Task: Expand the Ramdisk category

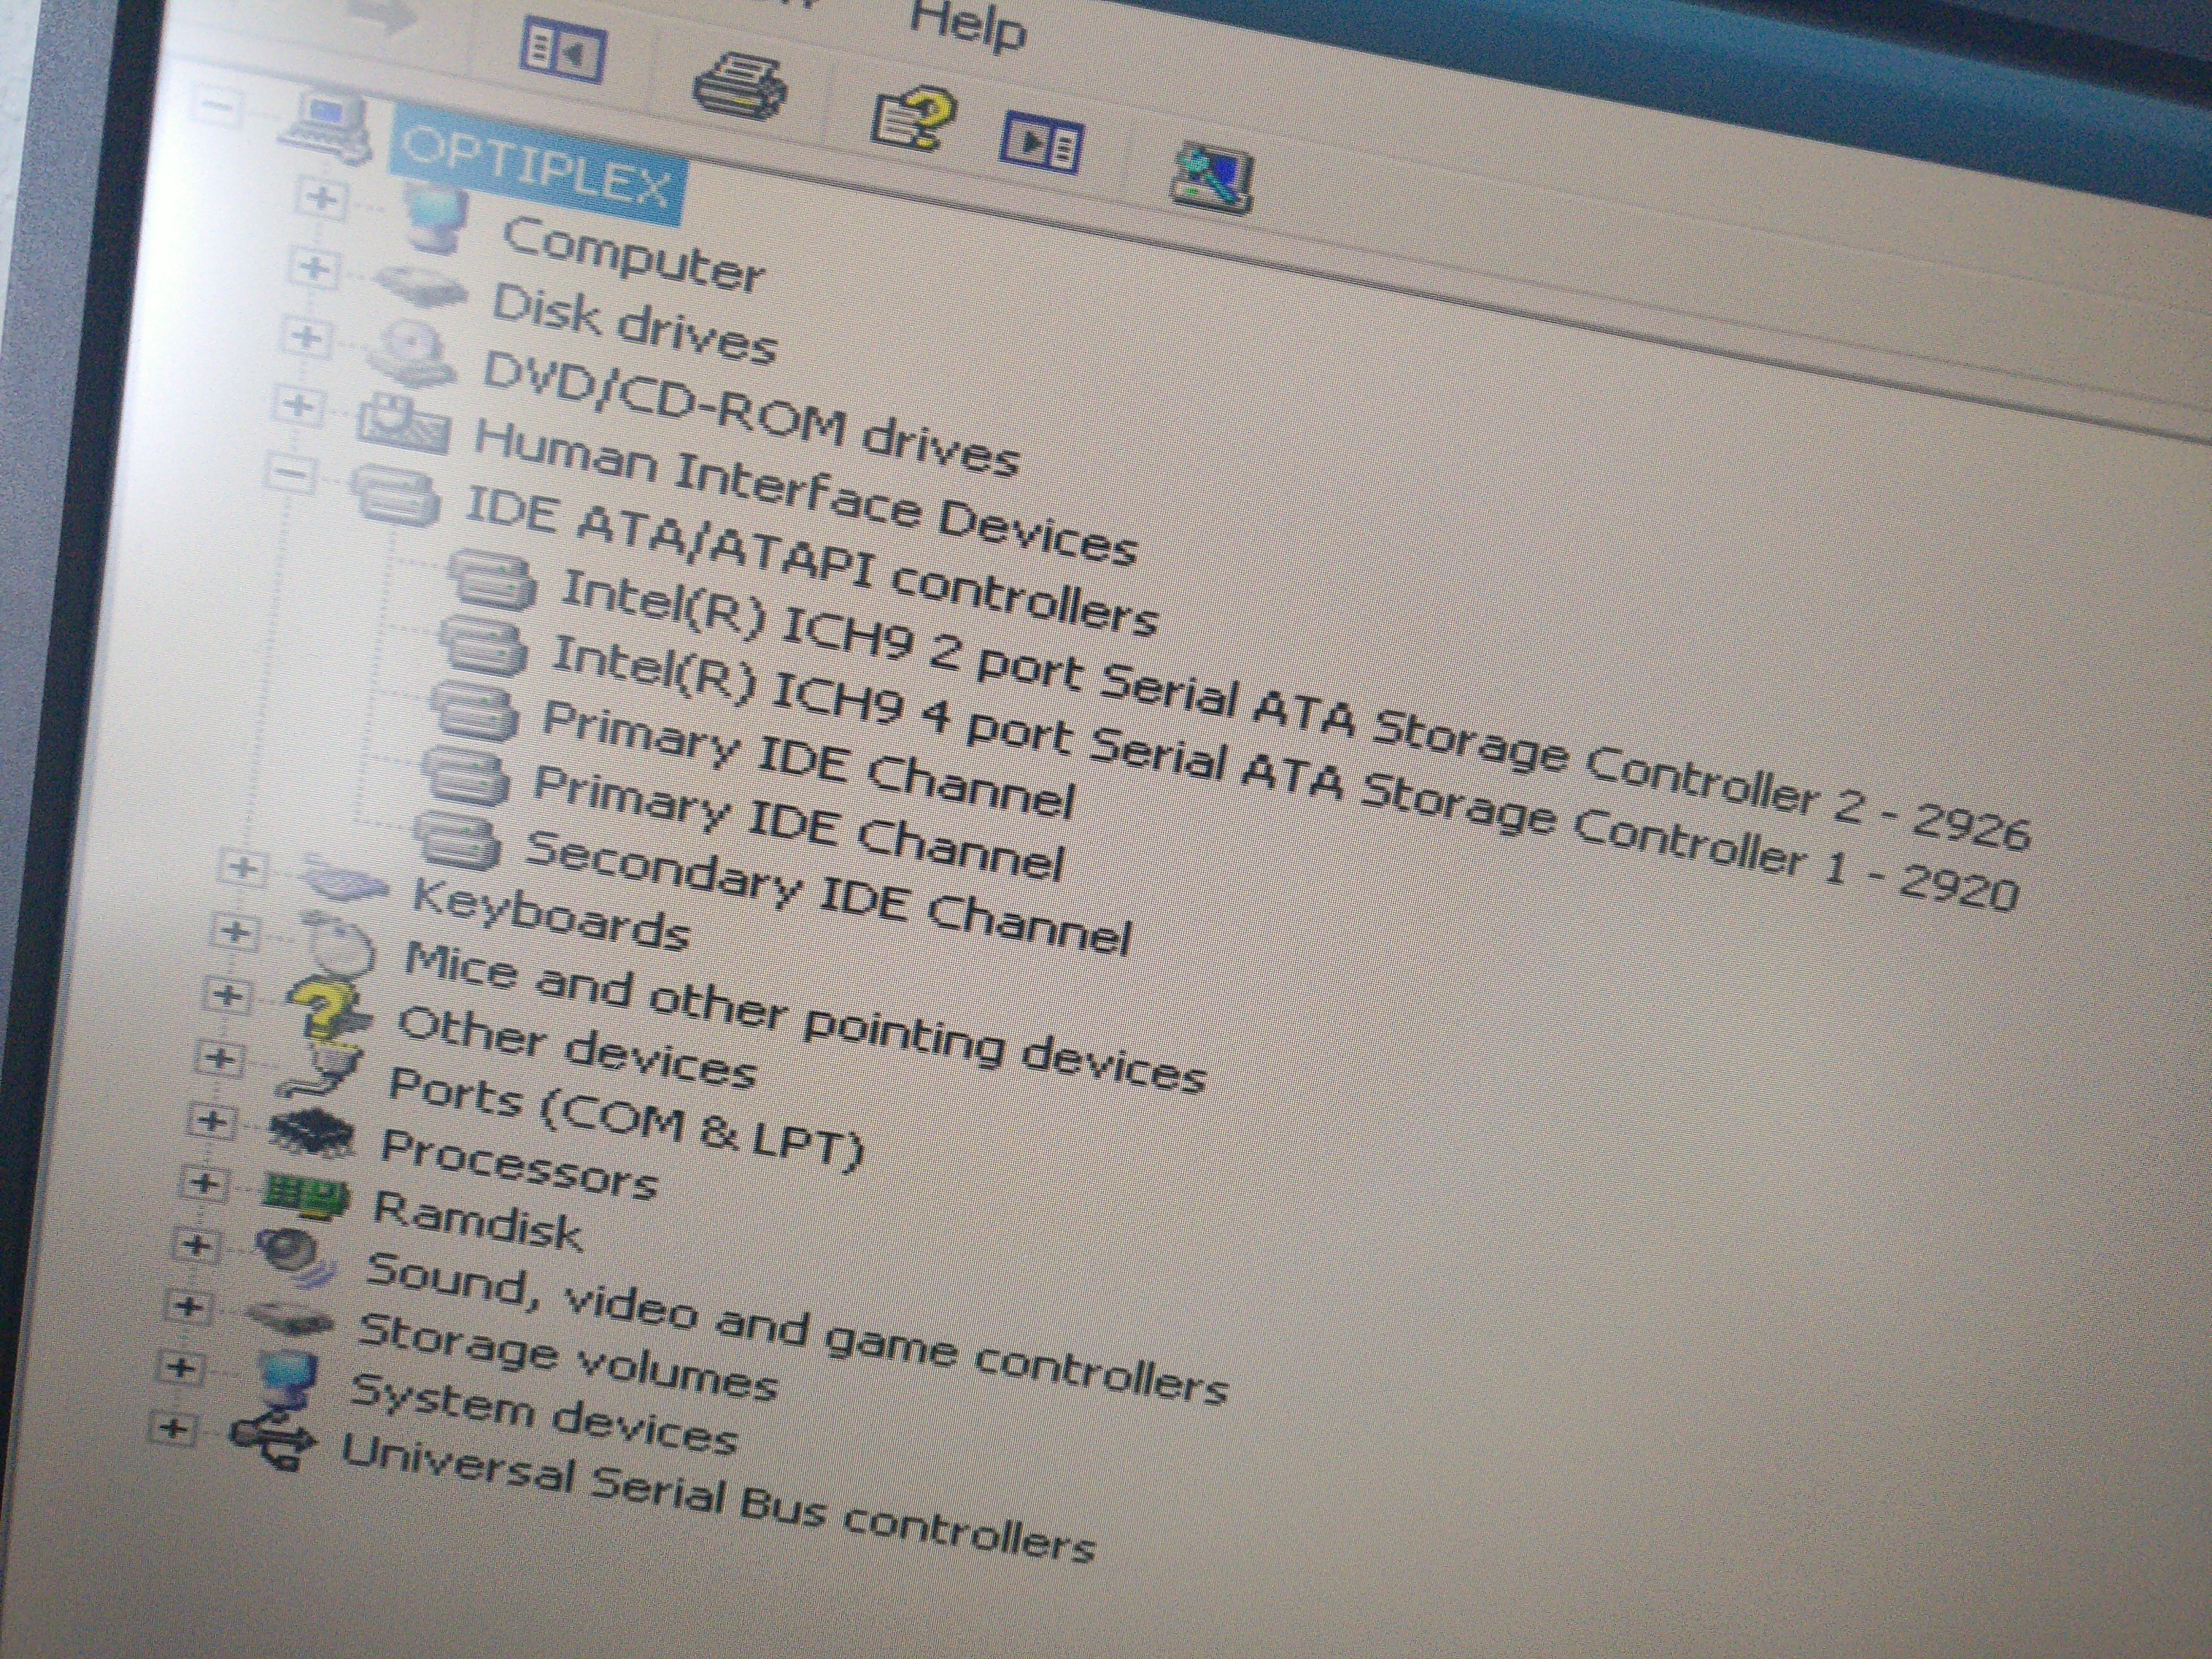Action: point(204,1184)
